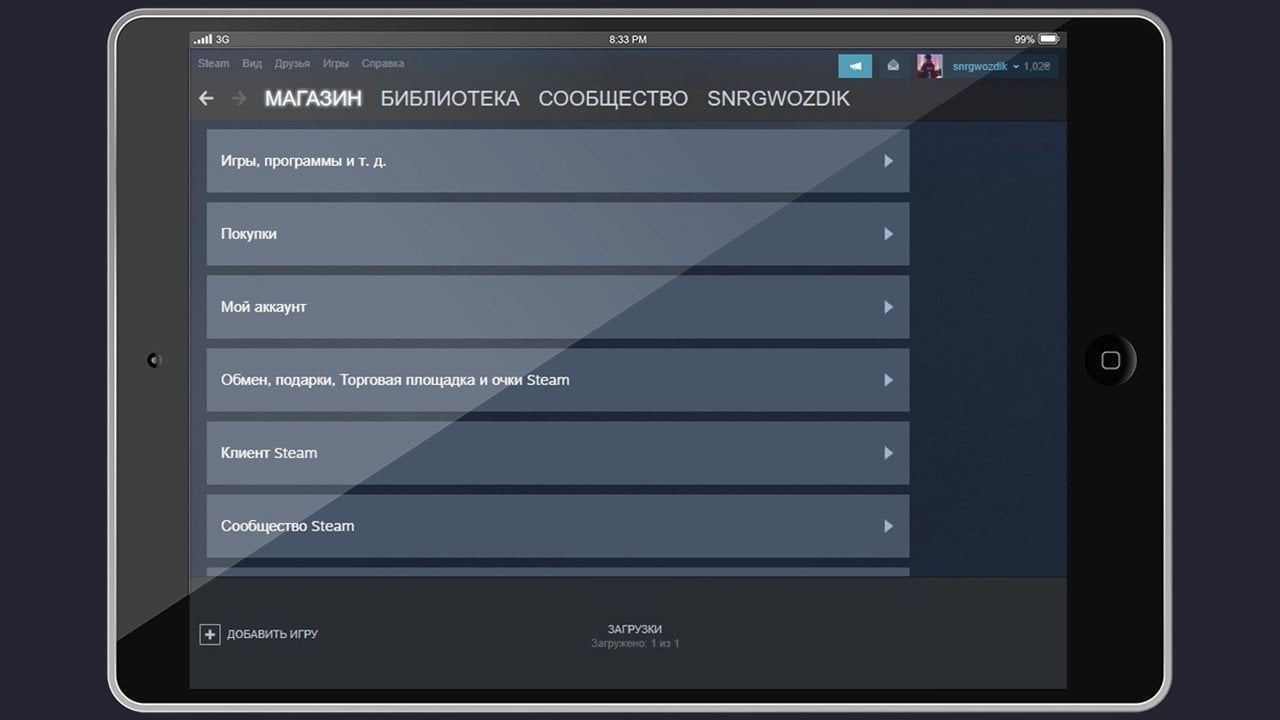Tap the 8:33 PM clock
The height and width of the screenshot is (720, 1280).
point(628,39)
